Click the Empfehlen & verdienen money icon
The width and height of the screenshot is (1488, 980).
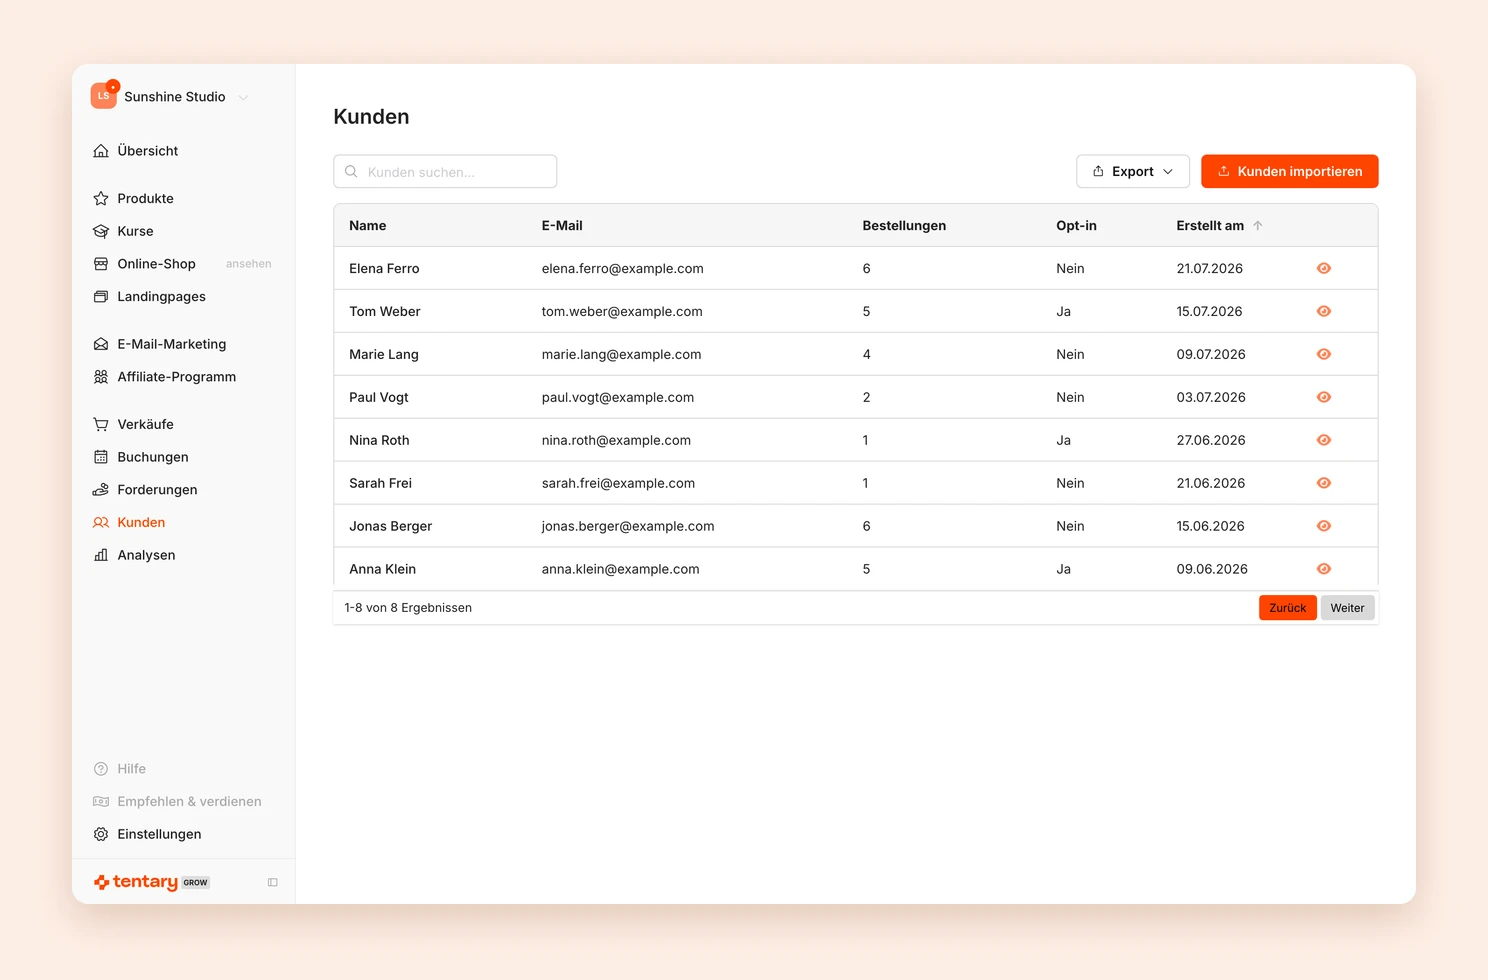coord(101,802)
